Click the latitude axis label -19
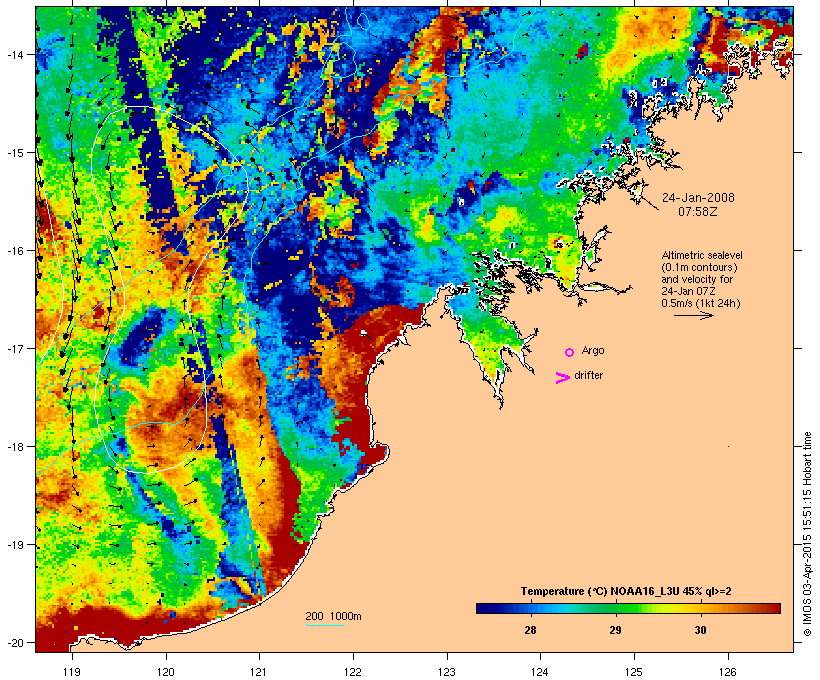 point(14,545)
